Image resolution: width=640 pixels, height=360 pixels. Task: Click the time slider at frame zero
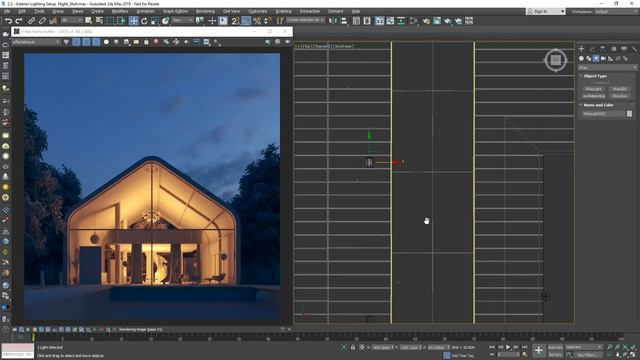click(x=33, y=338)
